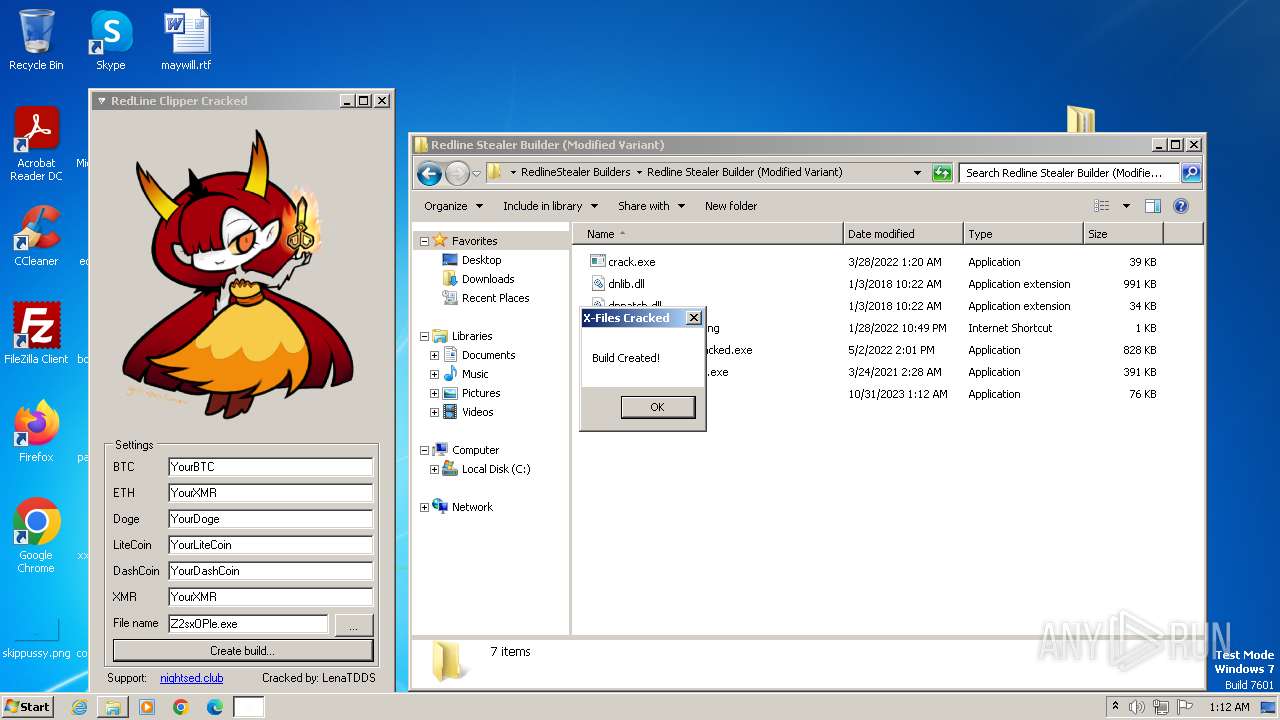
Task: Click the LiteCoin address input field
Action: click(x=270, y=545)
